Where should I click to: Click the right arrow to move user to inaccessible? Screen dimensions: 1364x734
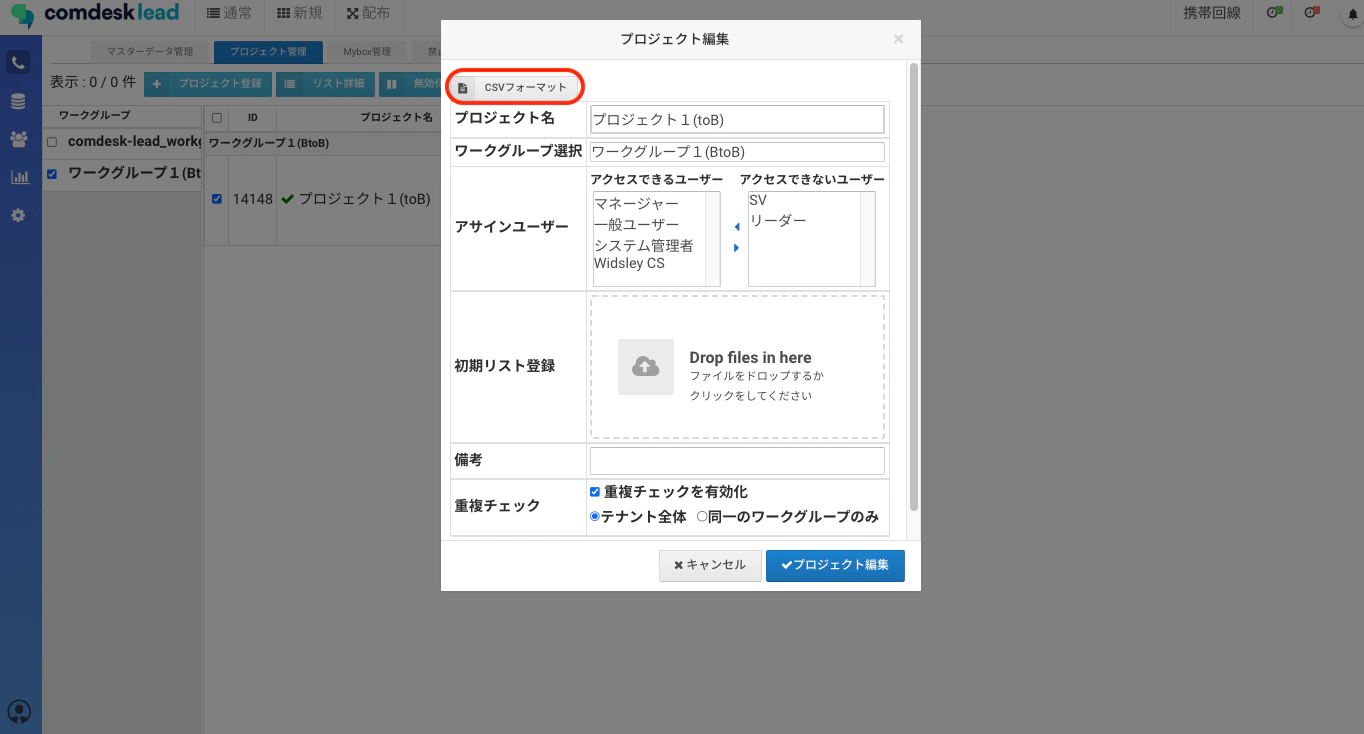(x=737, y=248)
